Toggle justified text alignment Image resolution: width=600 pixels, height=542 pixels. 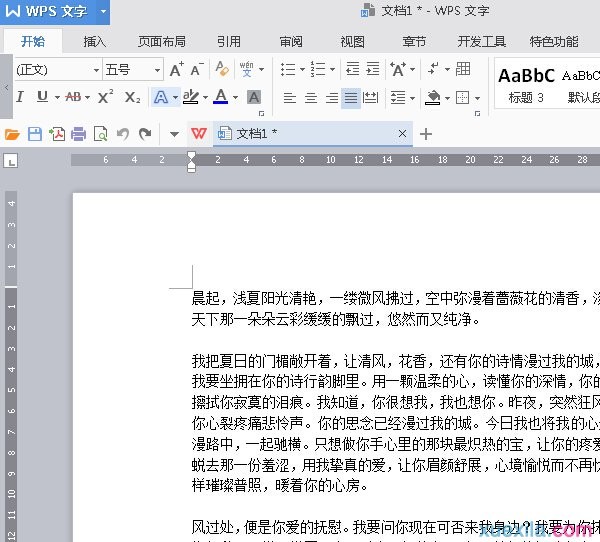[x=351, y=98]
